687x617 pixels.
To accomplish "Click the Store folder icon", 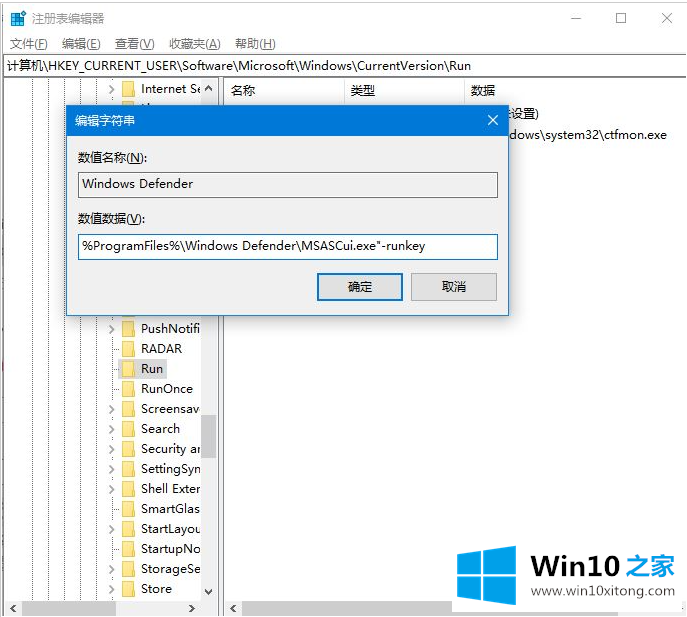I will [x=128, y=589].
